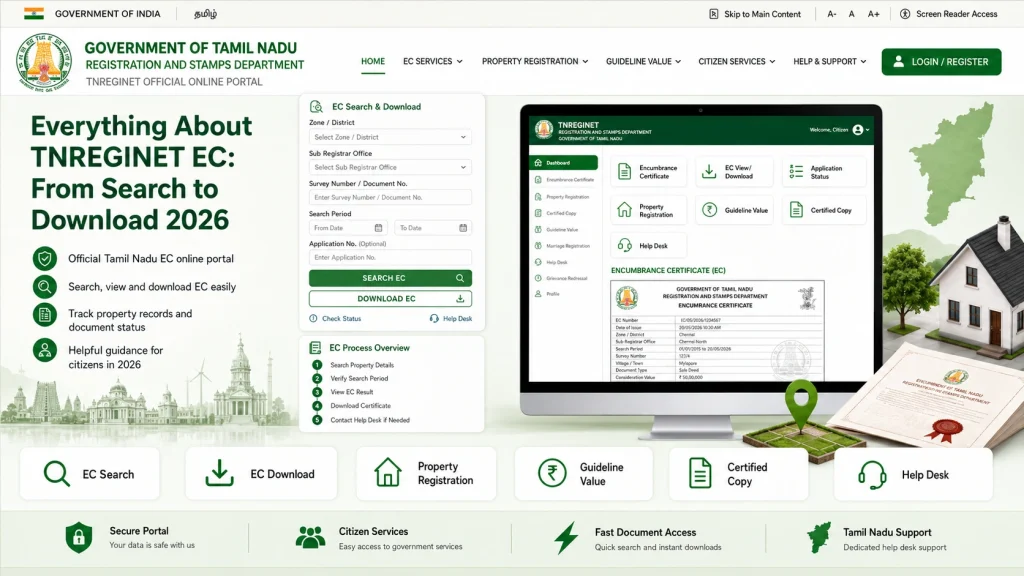
Task: Click "Search Property Details" step text
Action: click(x=362, y=365)
